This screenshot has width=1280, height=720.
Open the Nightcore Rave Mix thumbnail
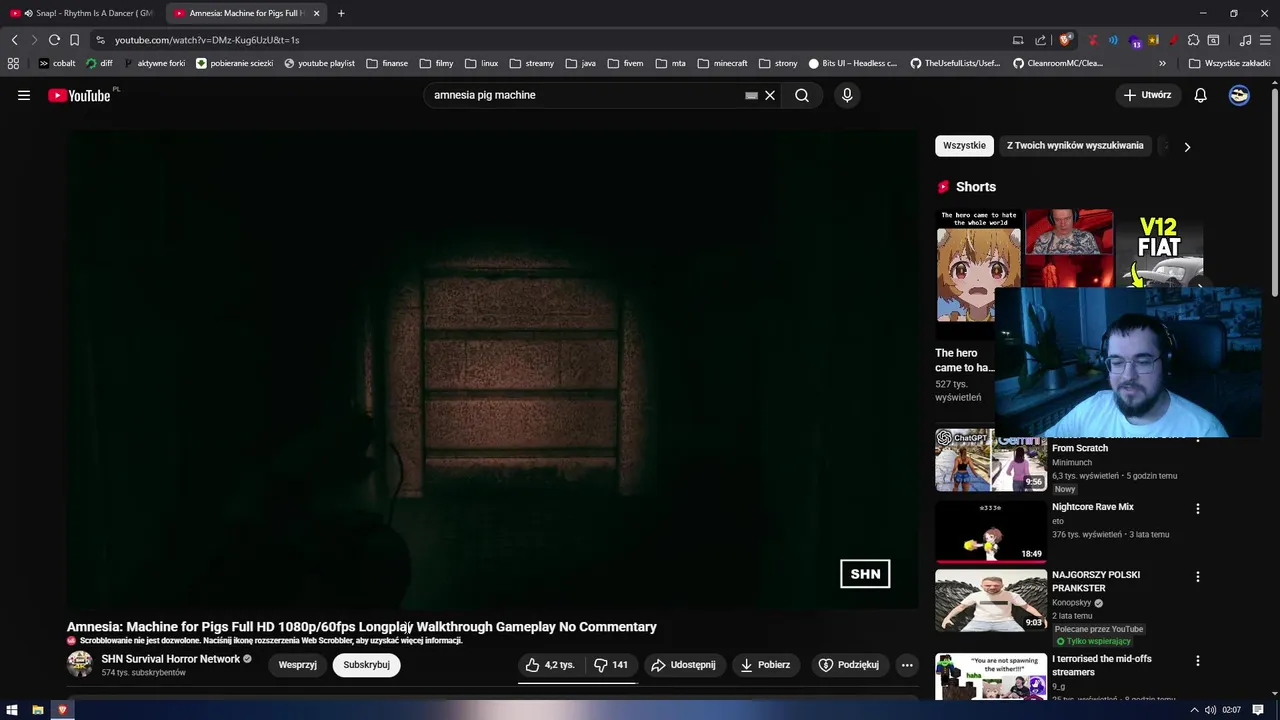click(x=990, y=531)
